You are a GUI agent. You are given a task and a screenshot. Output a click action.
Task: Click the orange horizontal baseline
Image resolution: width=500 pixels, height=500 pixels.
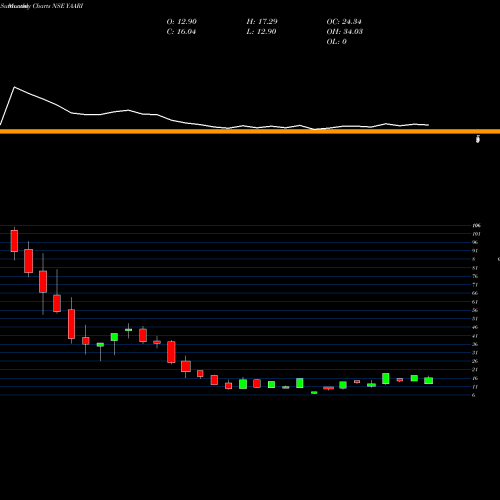(x=250, y=131)
